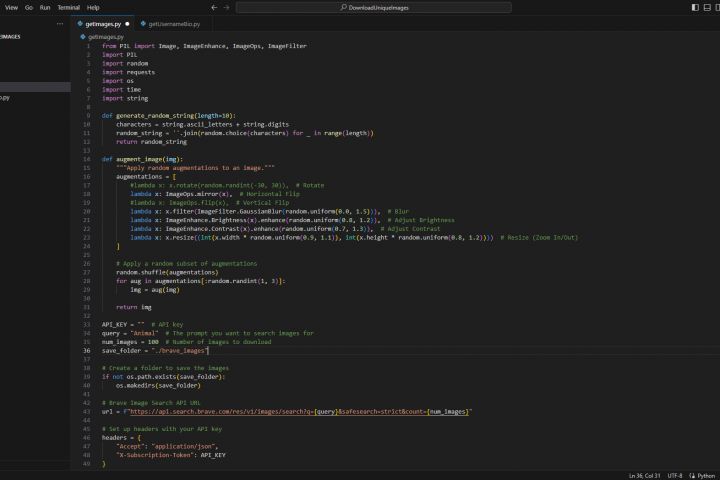Screen dimensions: 720x480
Task: Click the DownloadUniqueImages command center search box
Action: 374,7
